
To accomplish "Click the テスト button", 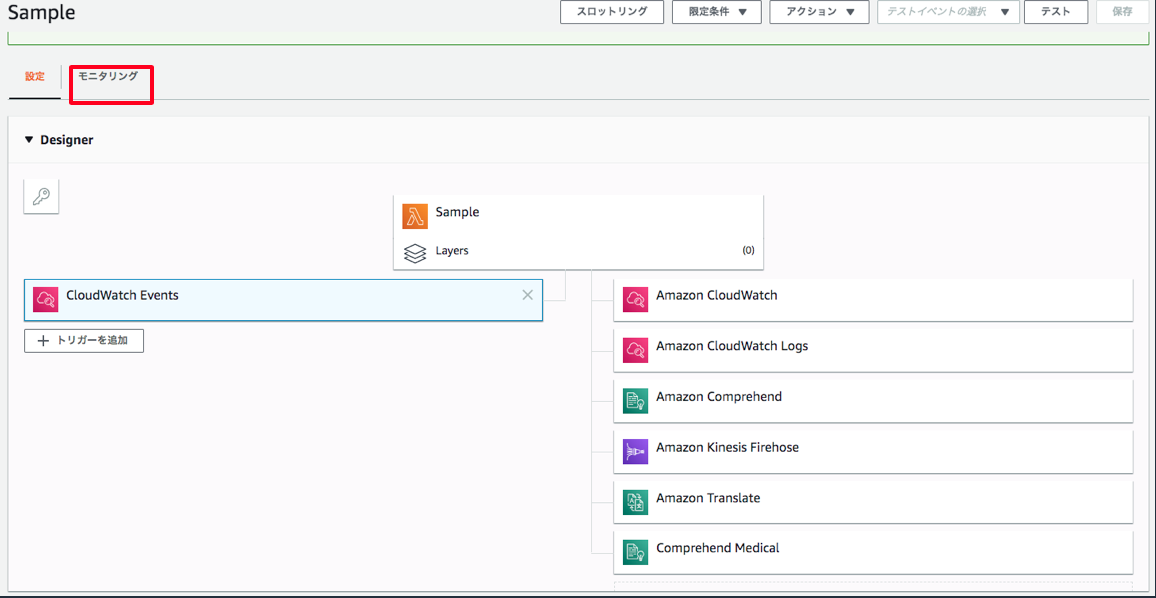I will coord(1056,12).
